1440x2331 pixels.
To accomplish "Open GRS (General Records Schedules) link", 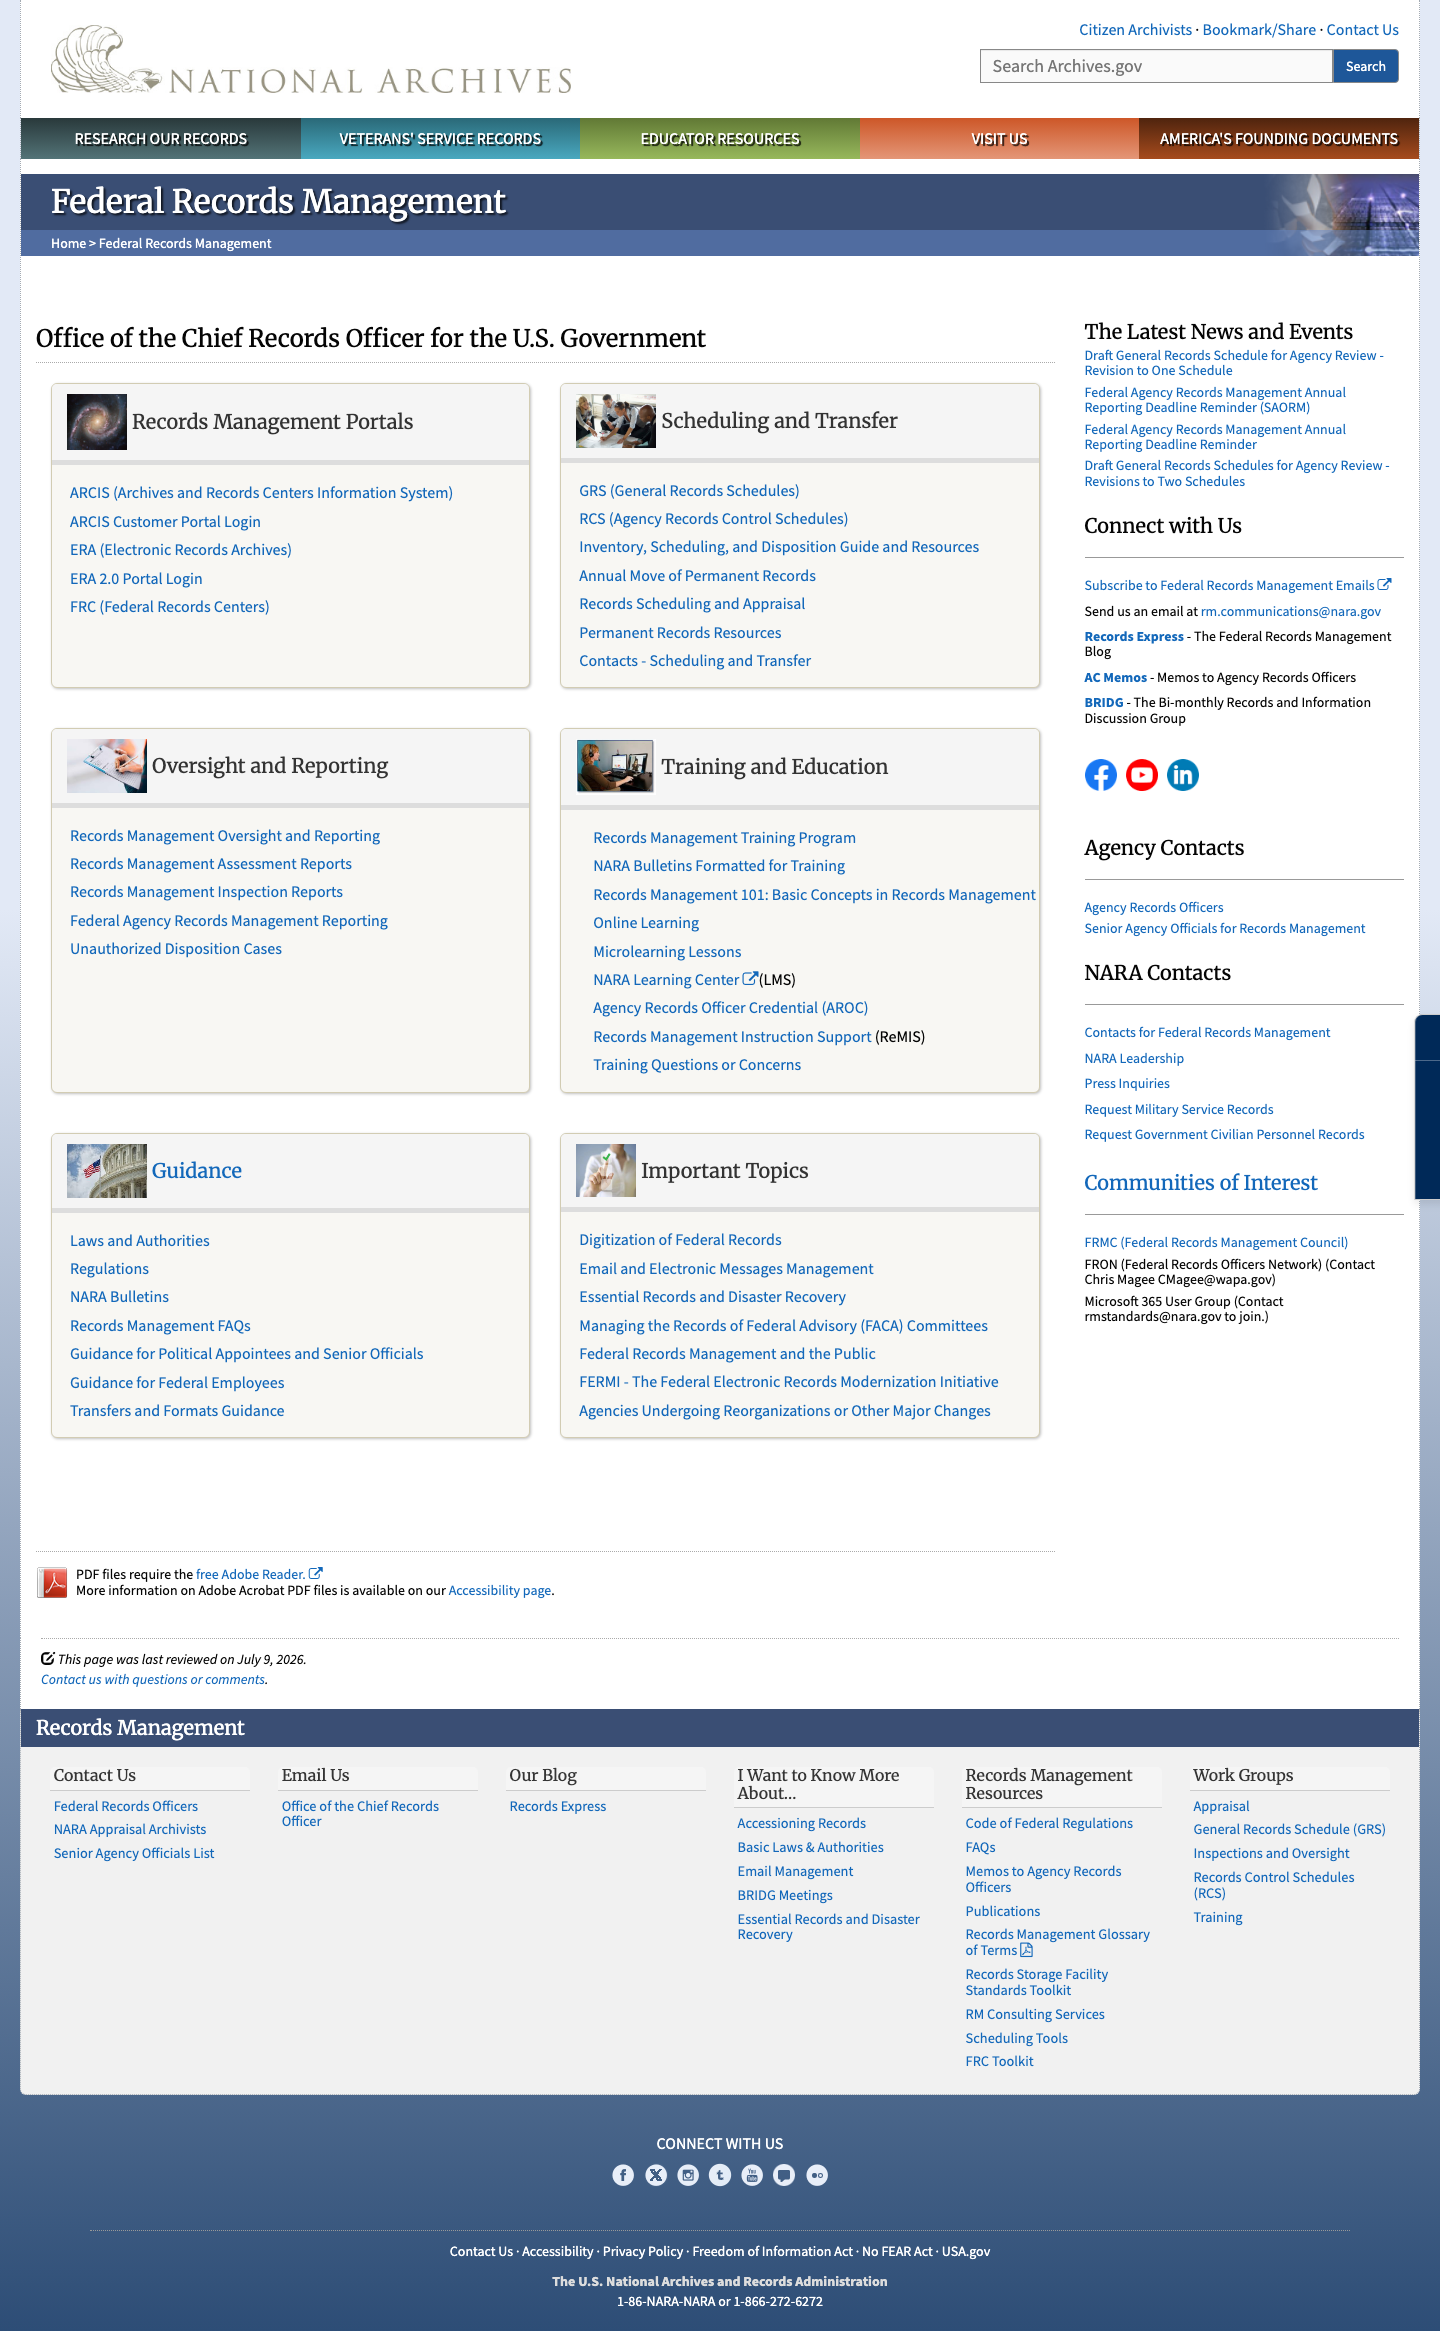I will 689,491.
